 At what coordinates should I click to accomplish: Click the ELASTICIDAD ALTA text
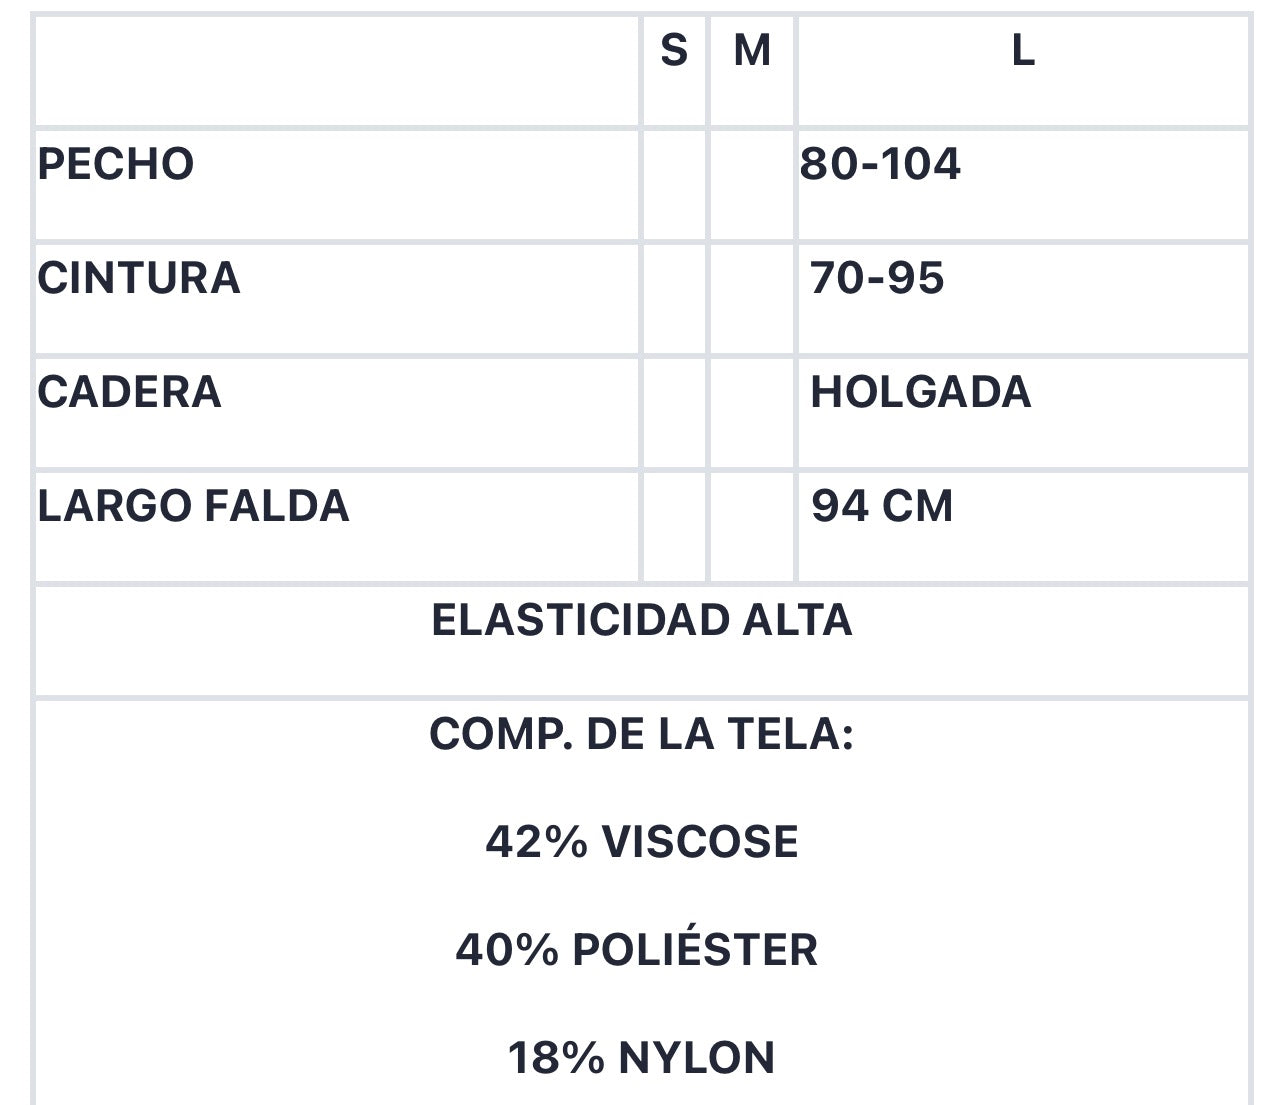pyautogui.click(x=642, y=620)
